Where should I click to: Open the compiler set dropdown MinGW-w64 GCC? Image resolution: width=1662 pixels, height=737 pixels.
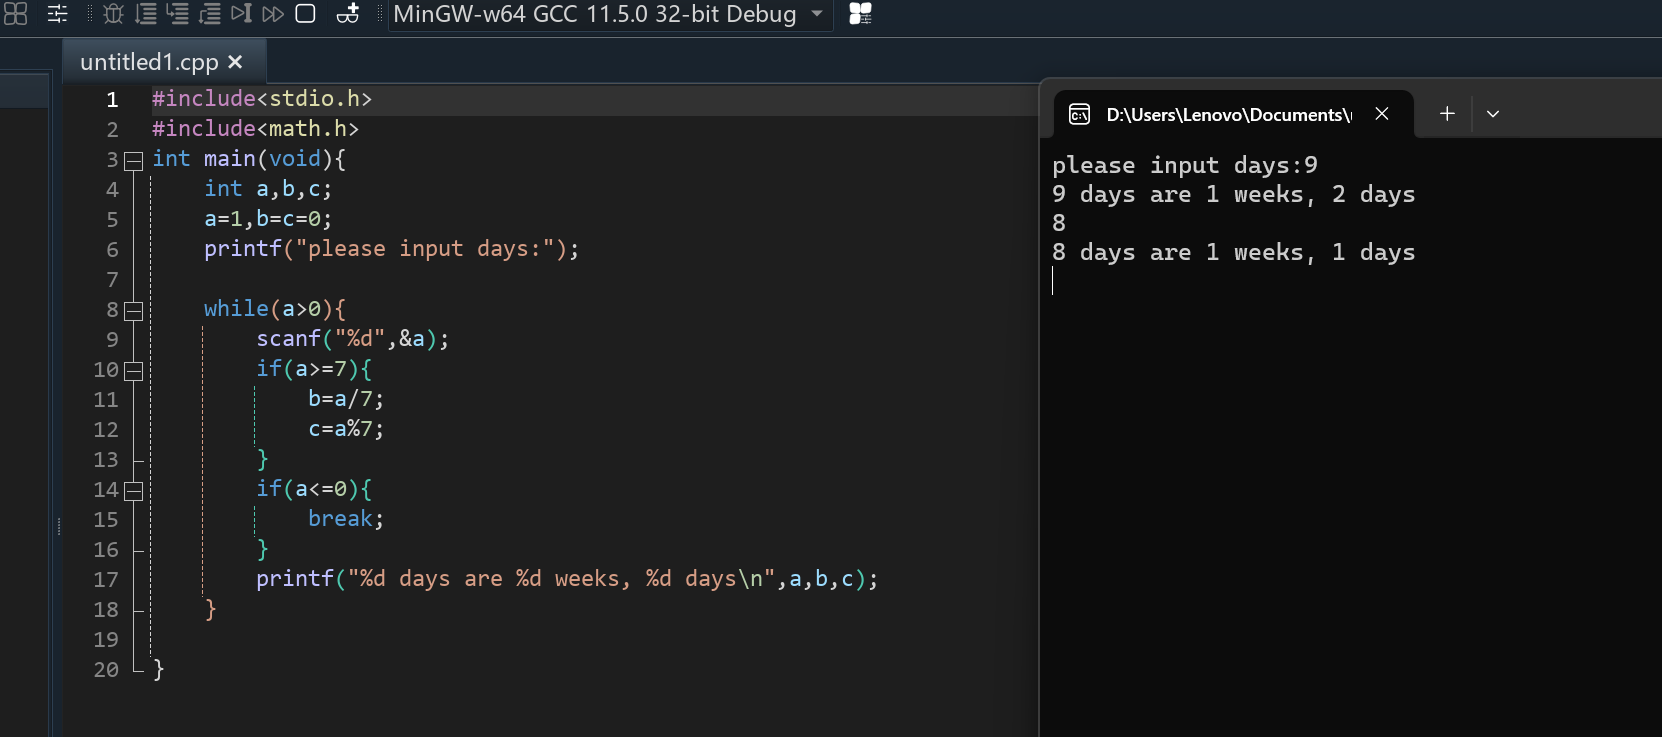pos(610,14)
